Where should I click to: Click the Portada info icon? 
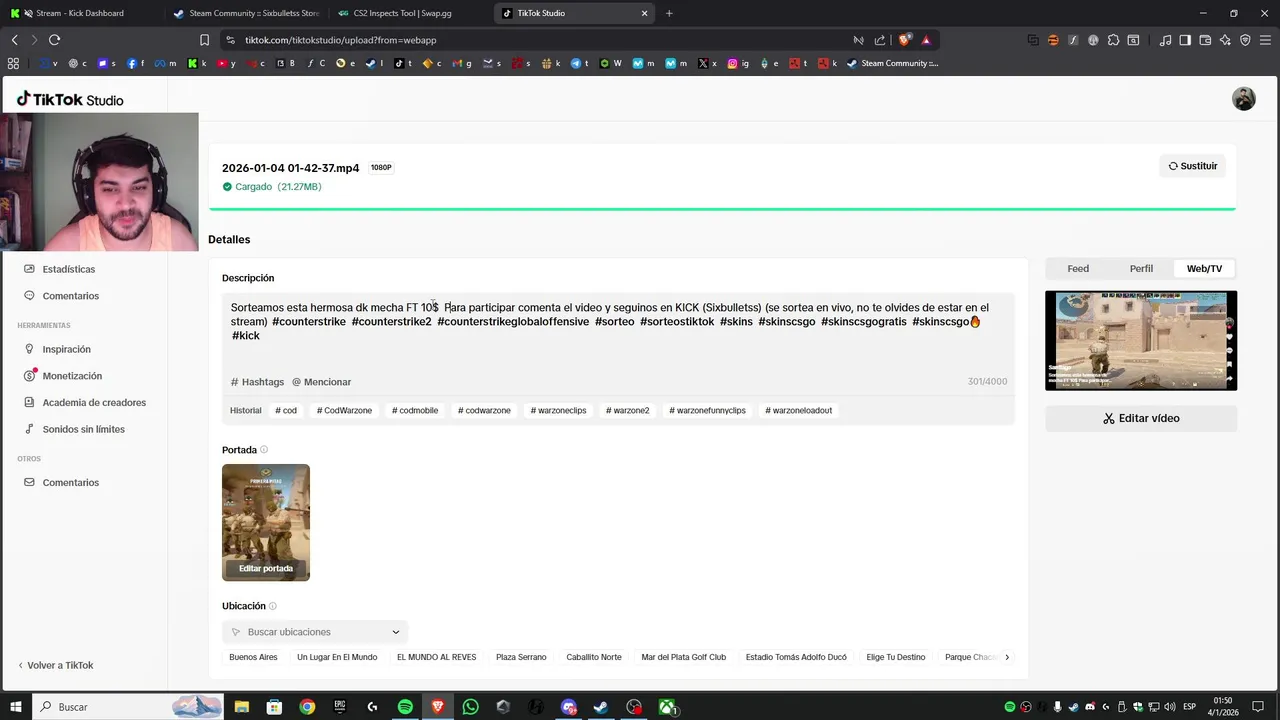264,450
